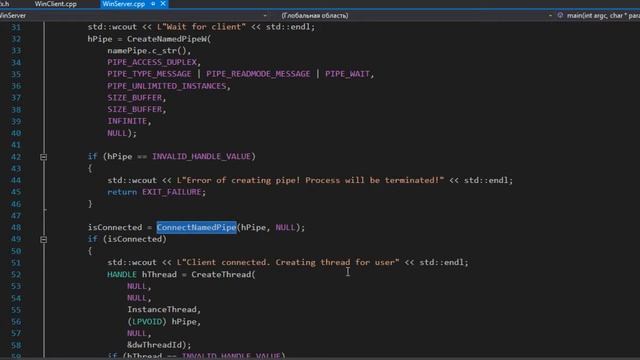Viewport: 640px width, 360px height.
Task: Pin the WinServer.cpp tab
Action: tap(153, 4)
